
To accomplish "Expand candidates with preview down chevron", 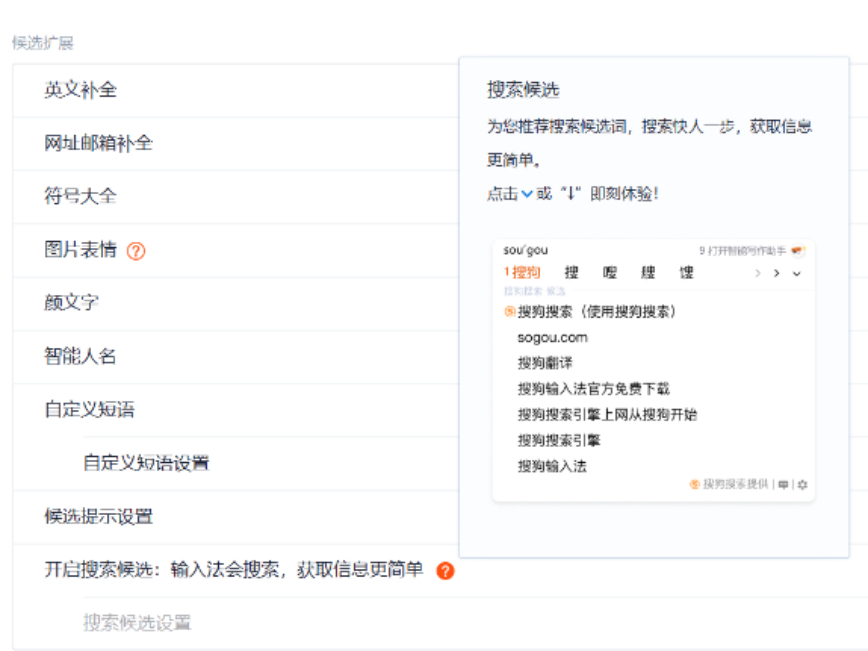I will 797,273.
